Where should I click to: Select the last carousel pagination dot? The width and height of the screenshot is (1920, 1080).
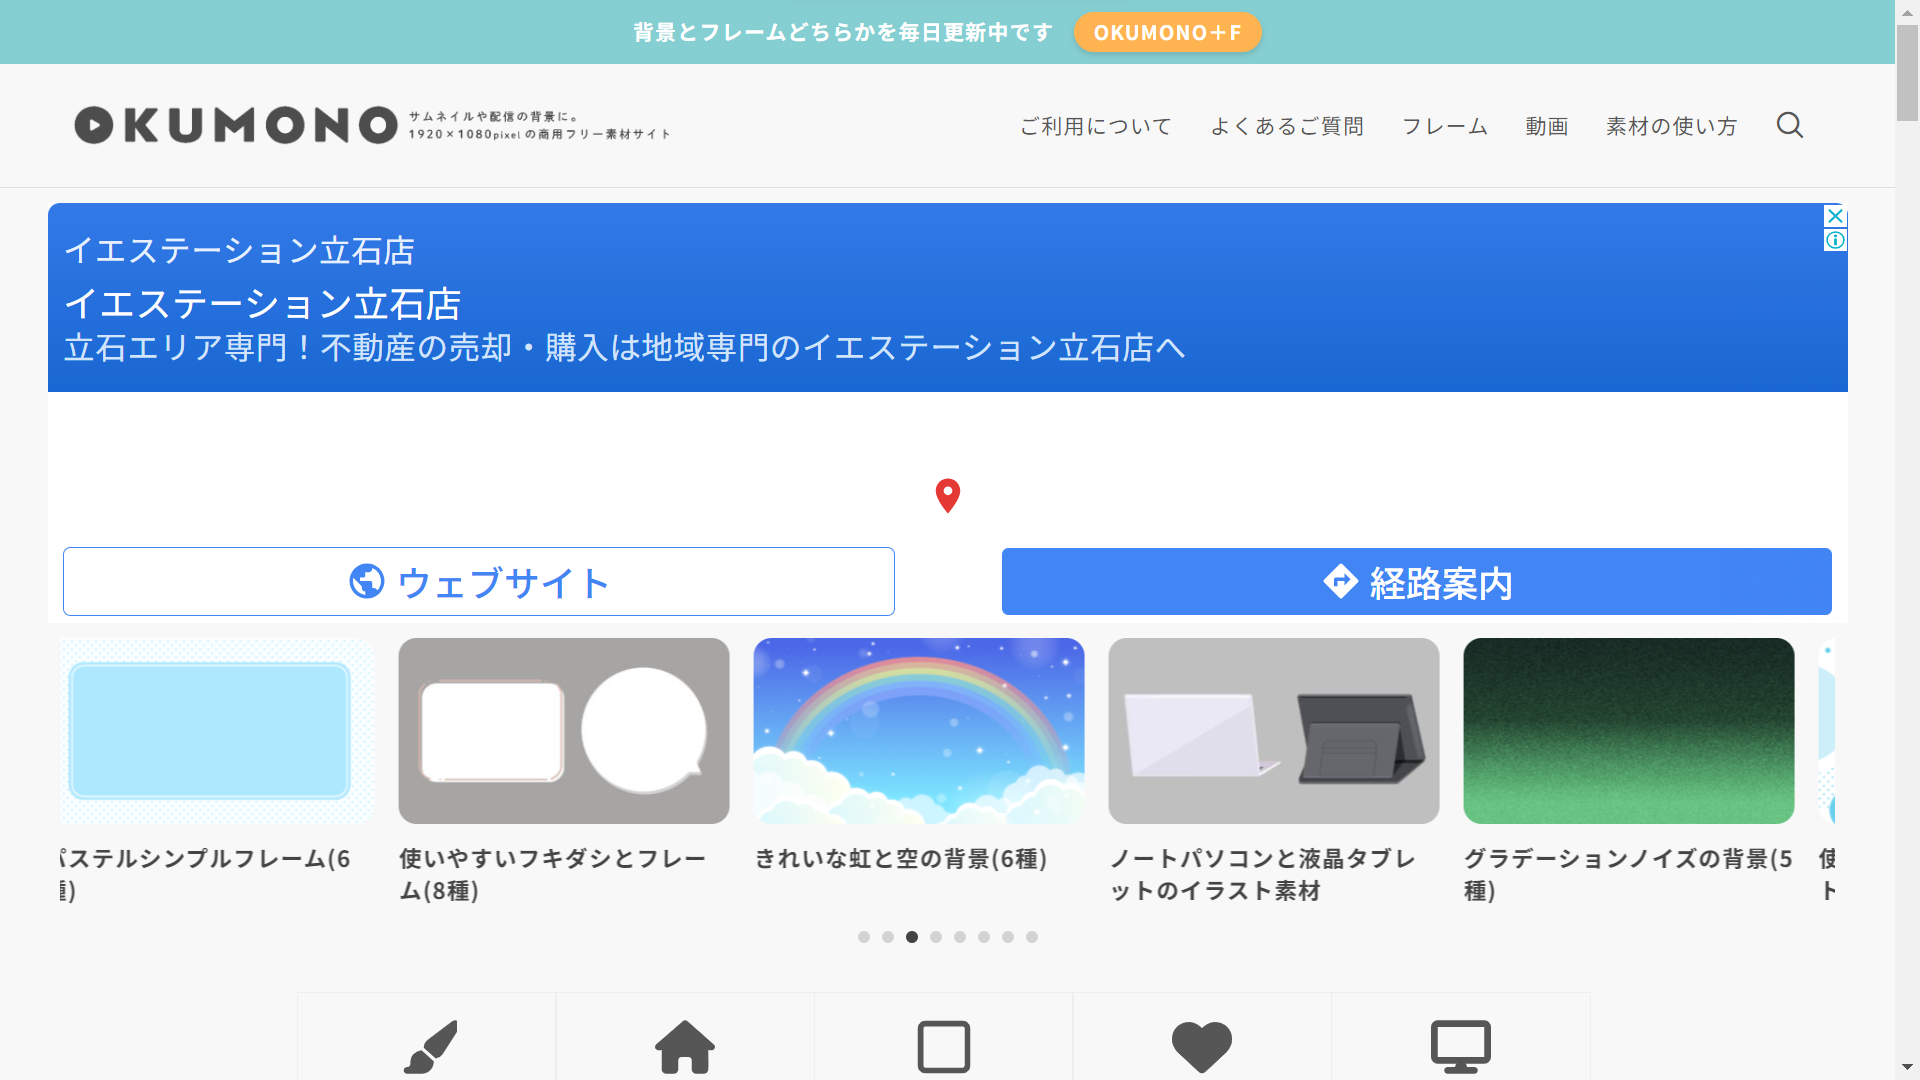click(1031, 937)
